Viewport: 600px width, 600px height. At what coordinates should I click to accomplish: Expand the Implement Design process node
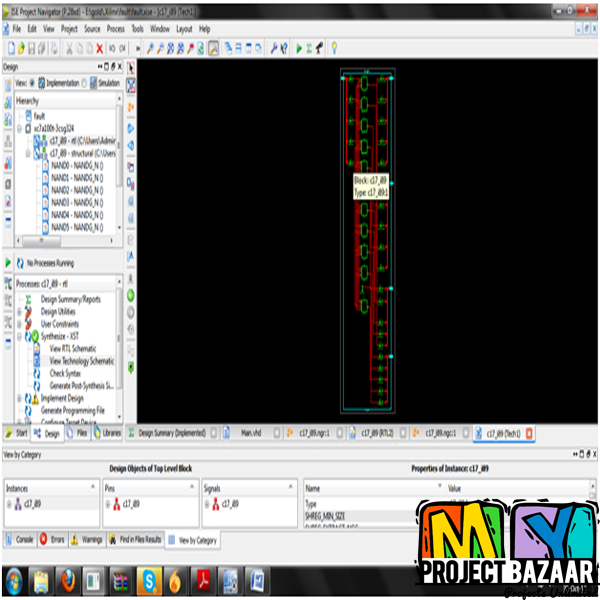point(19,398)
